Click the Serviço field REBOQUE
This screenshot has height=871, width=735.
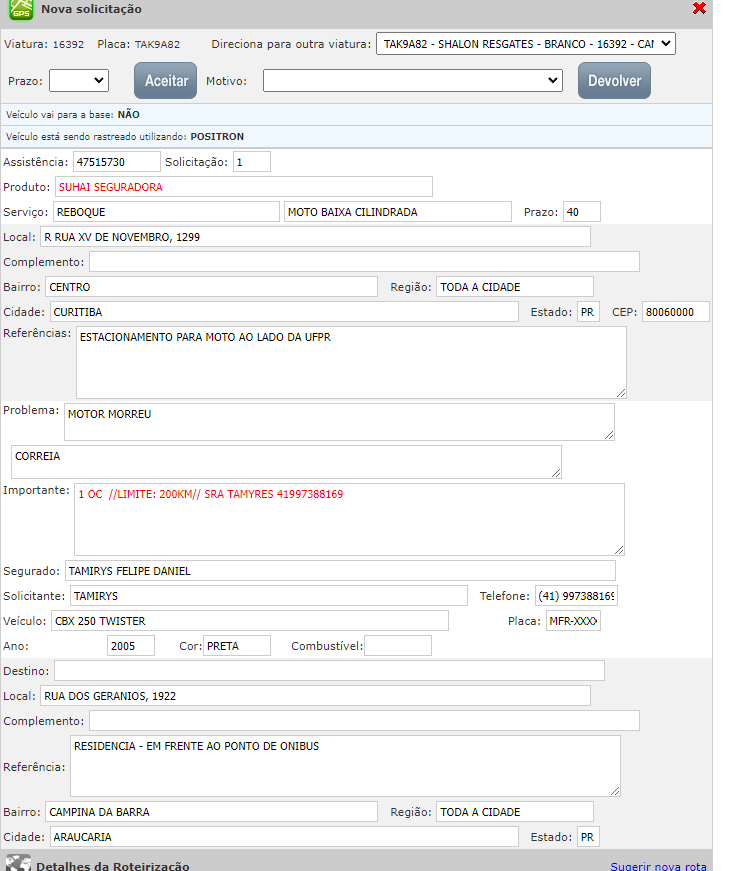coord(166,212)
